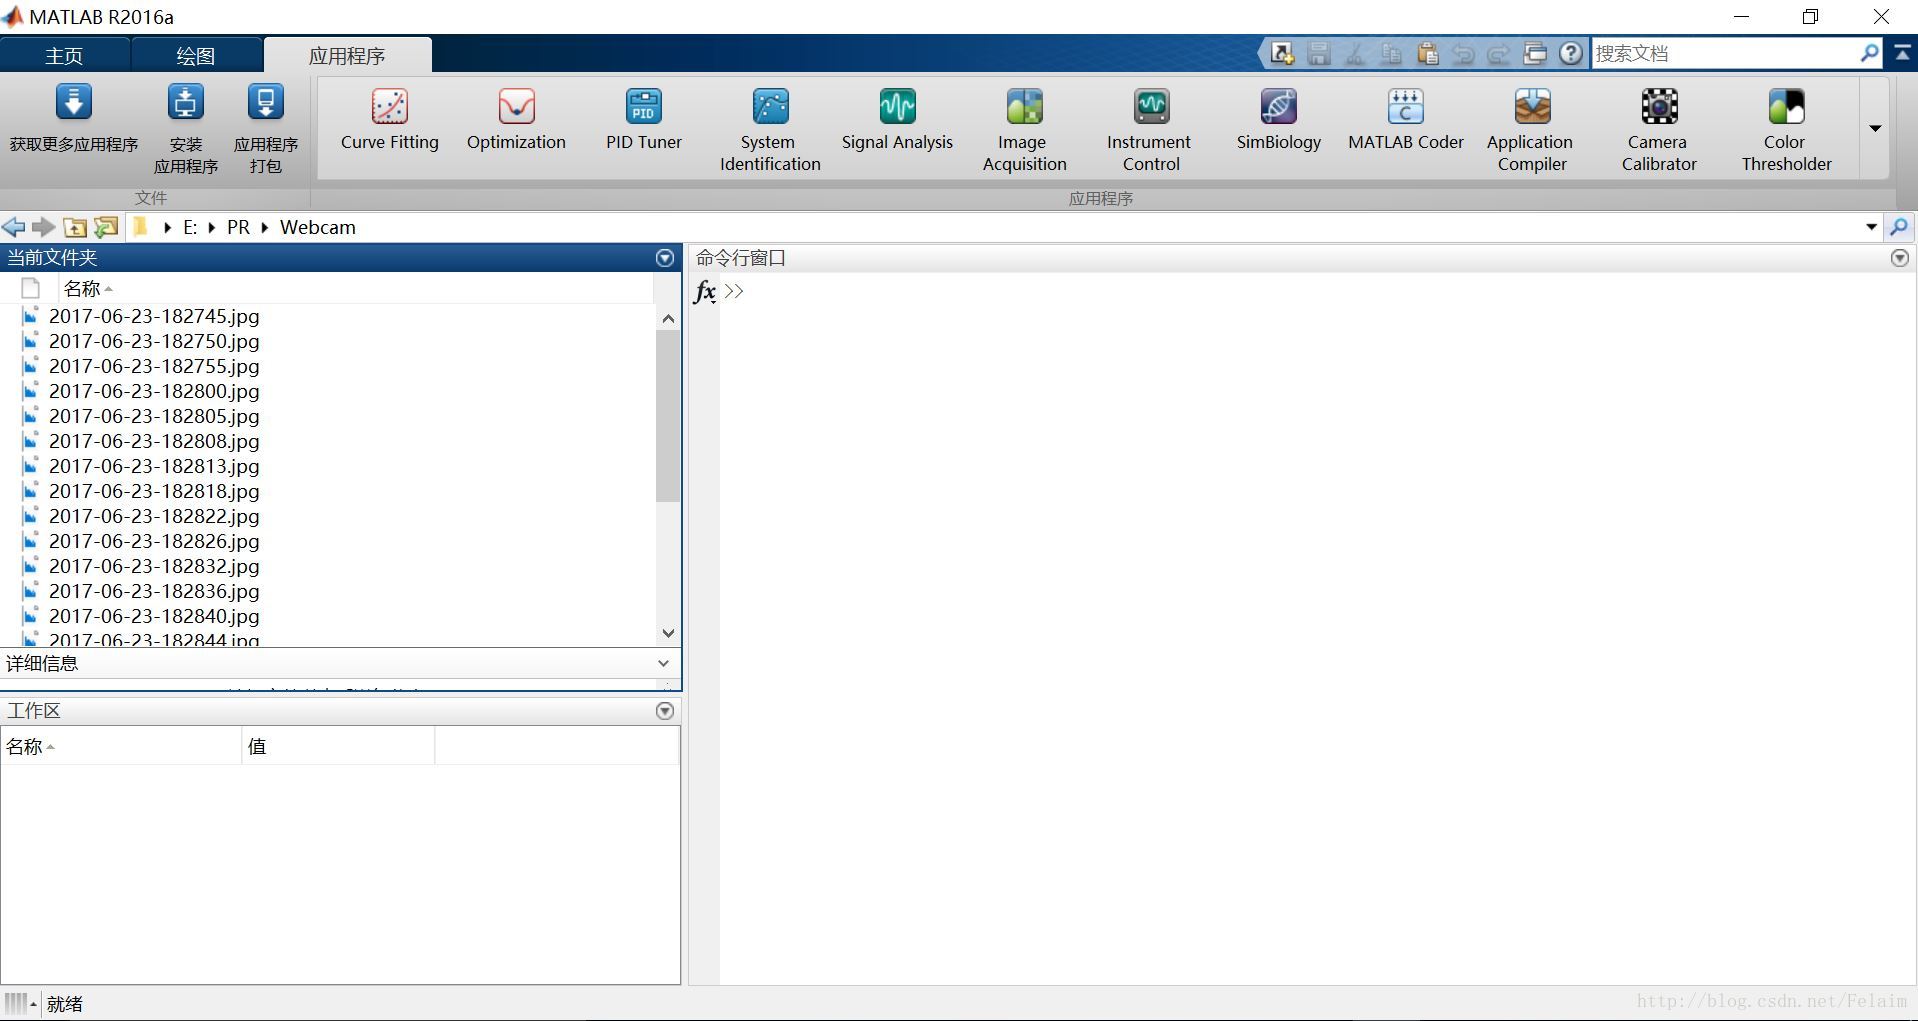Click the status bar busy indicator icon

20,1003
